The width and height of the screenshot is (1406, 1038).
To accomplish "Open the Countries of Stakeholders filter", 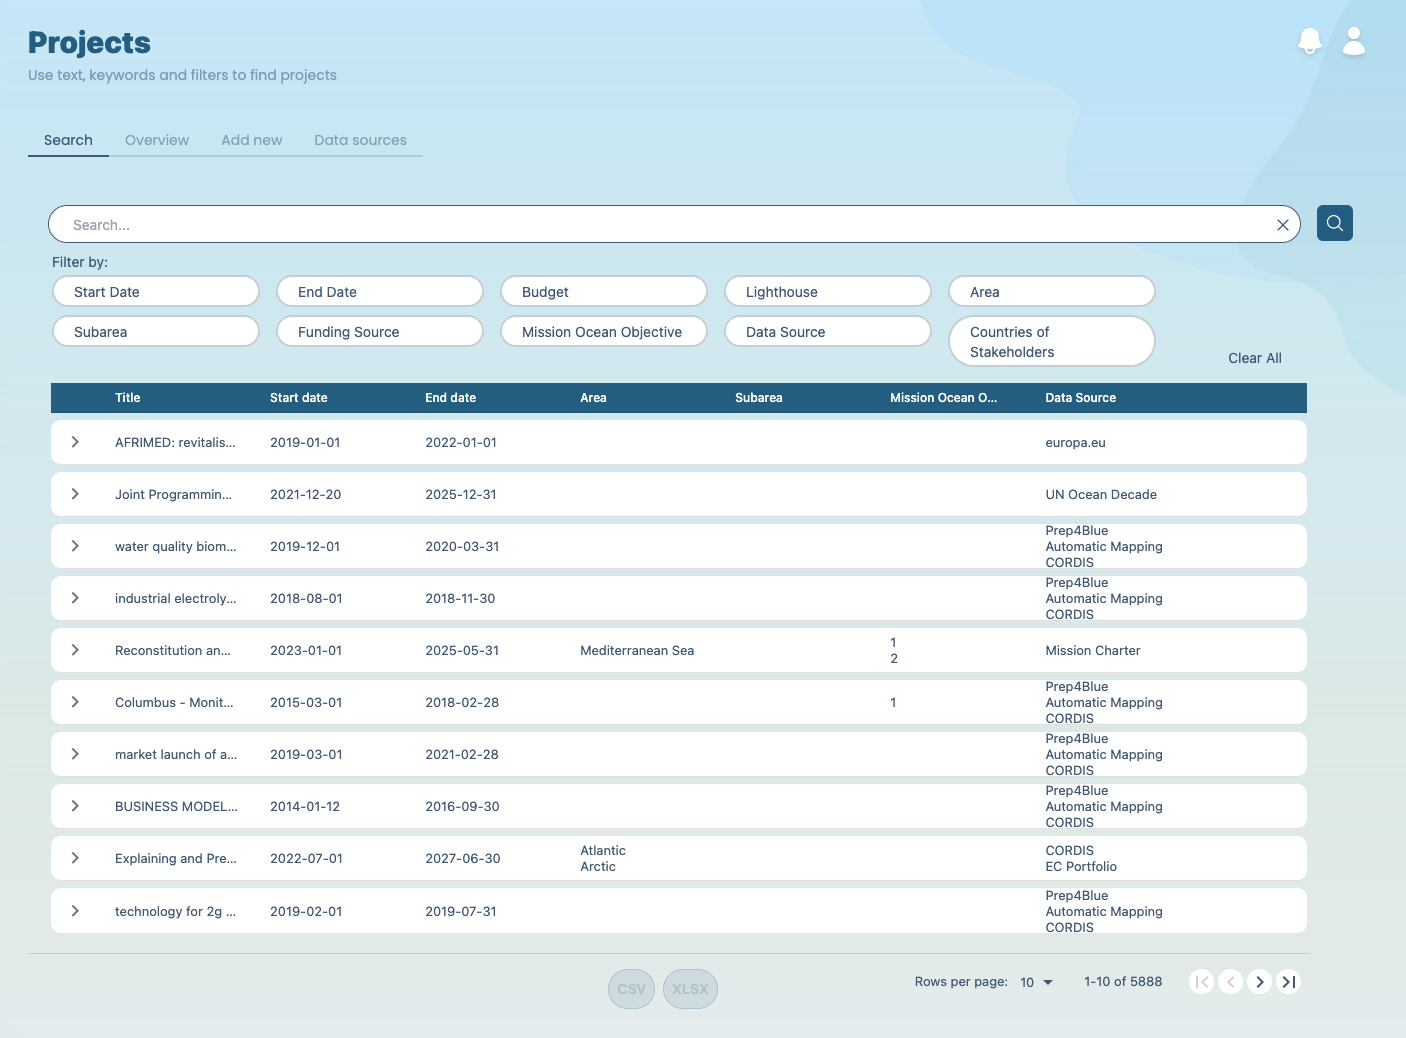I will coord(1052,342).
